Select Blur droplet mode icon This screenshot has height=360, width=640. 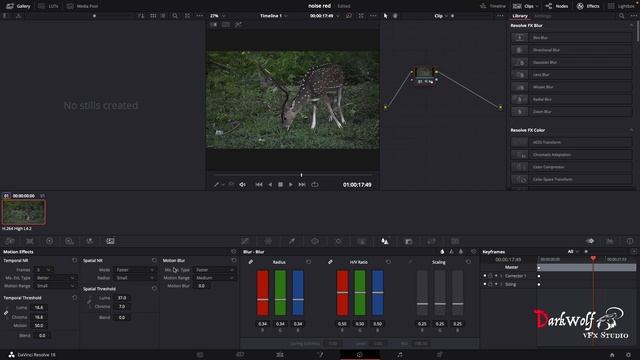click(442, 252)
